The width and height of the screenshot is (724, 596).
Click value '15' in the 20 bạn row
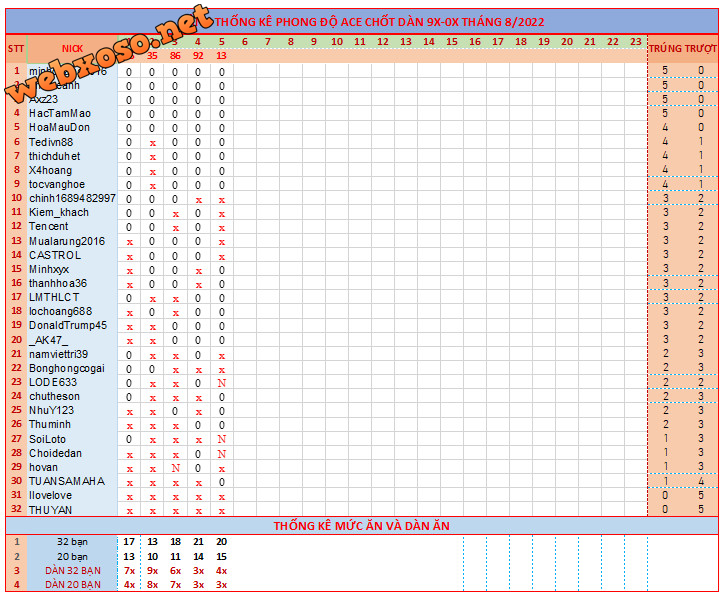(x=222, y=557)
